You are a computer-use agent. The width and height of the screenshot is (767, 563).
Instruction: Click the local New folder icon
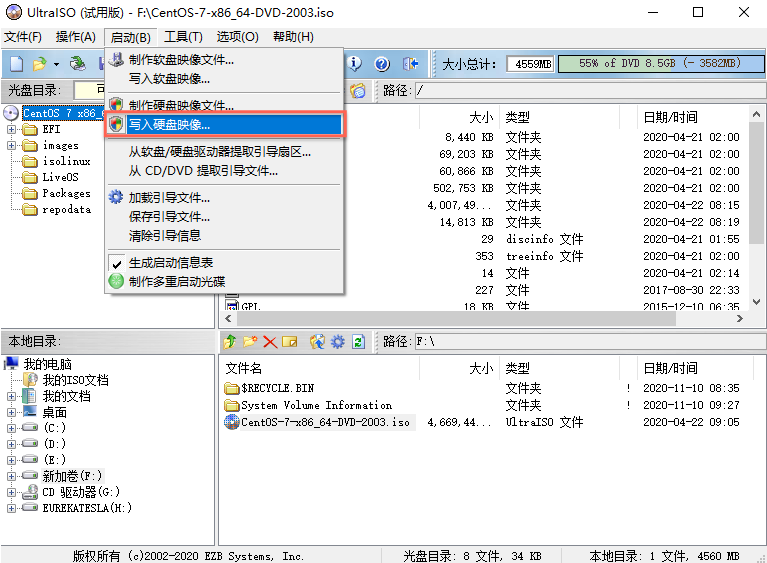(250, 341)
